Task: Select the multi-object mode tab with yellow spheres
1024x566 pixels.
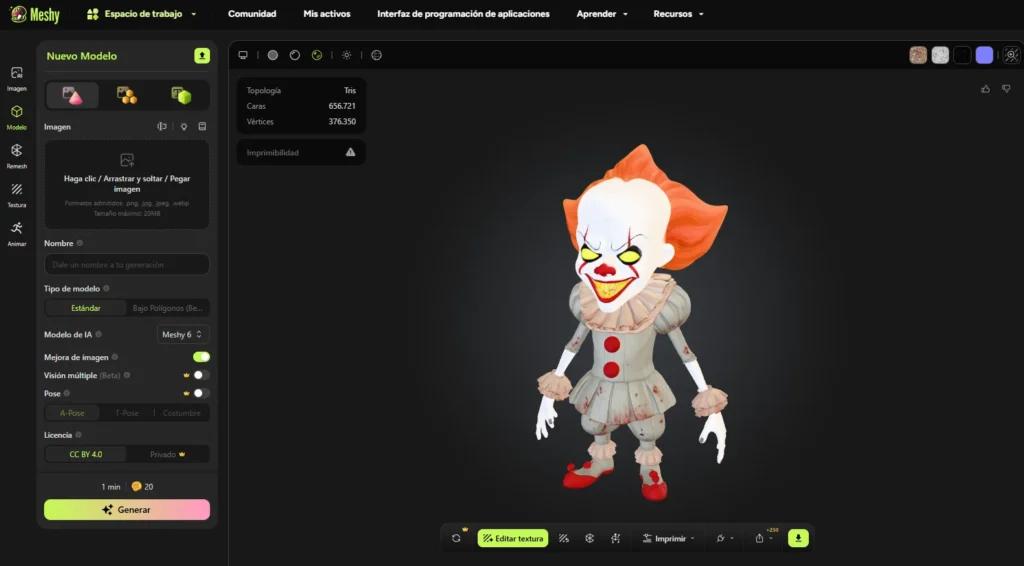Action: 127,95
